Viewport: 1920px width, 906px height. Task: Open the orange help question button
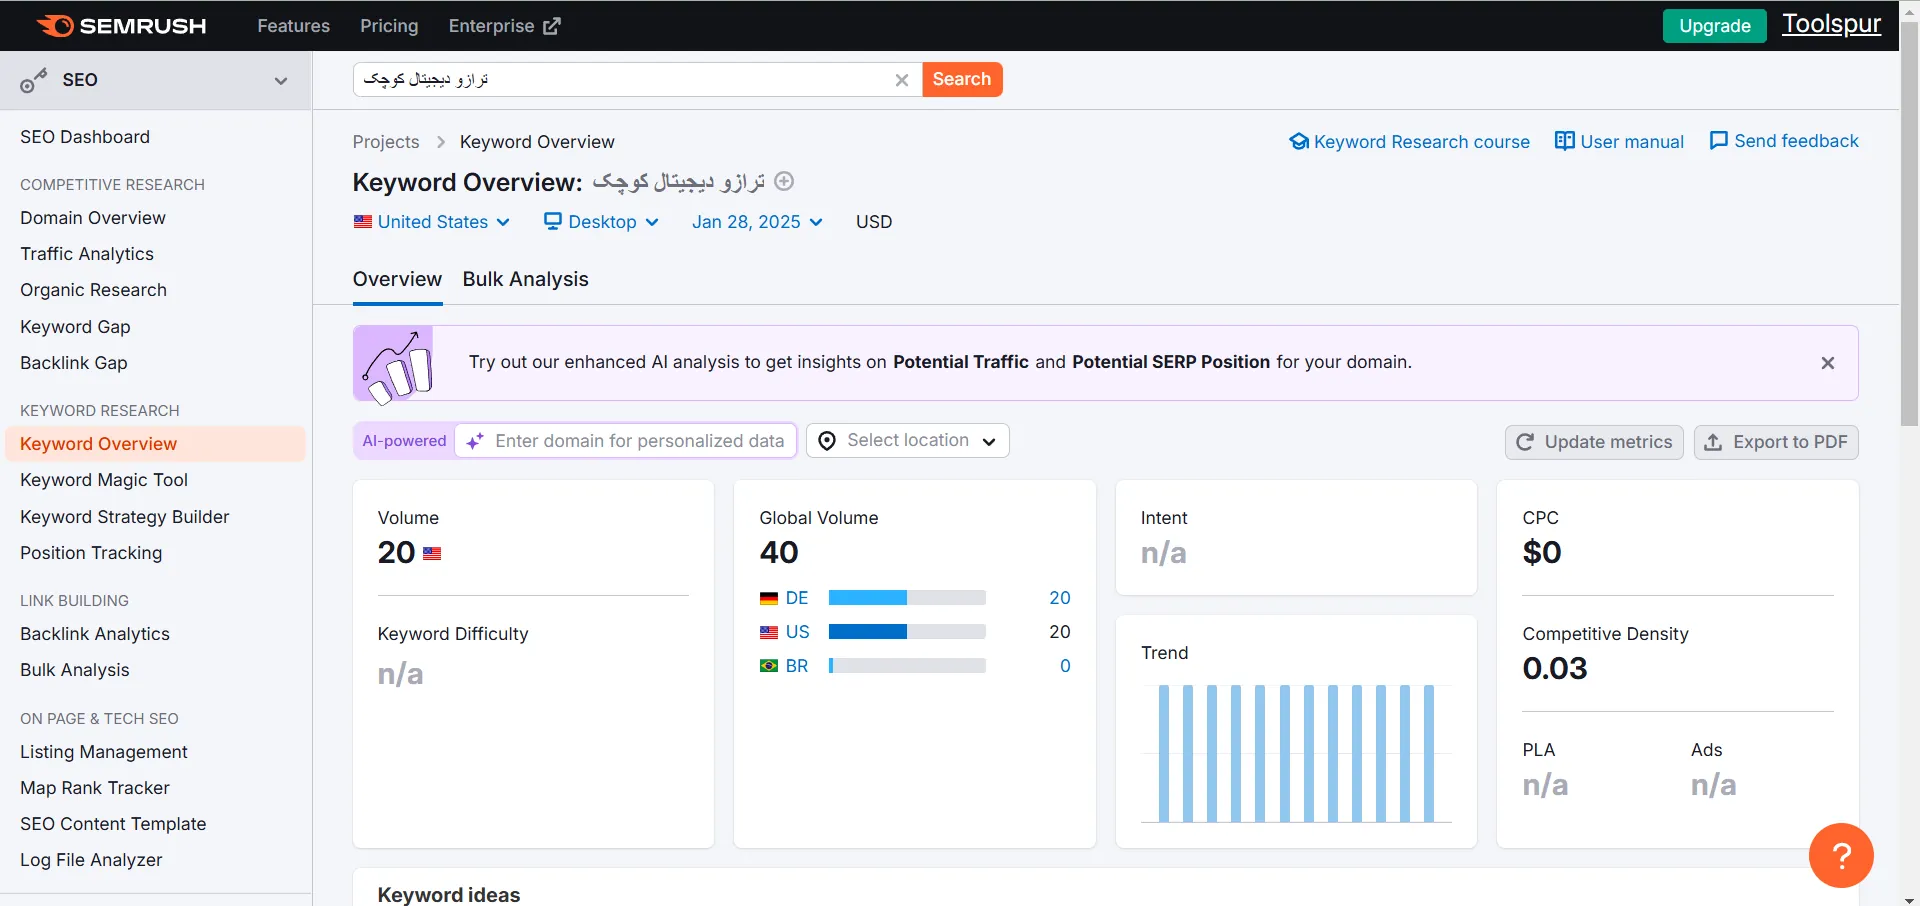[x=1841, y=855]
